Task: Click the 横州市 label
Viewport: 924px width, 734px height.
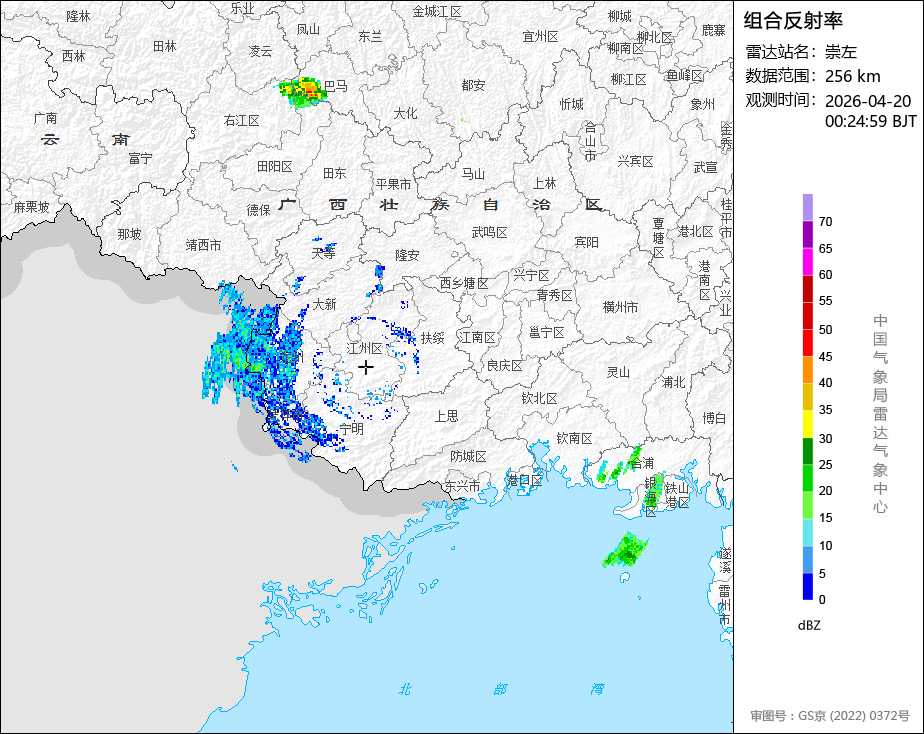Action: (x=621, y=308)
